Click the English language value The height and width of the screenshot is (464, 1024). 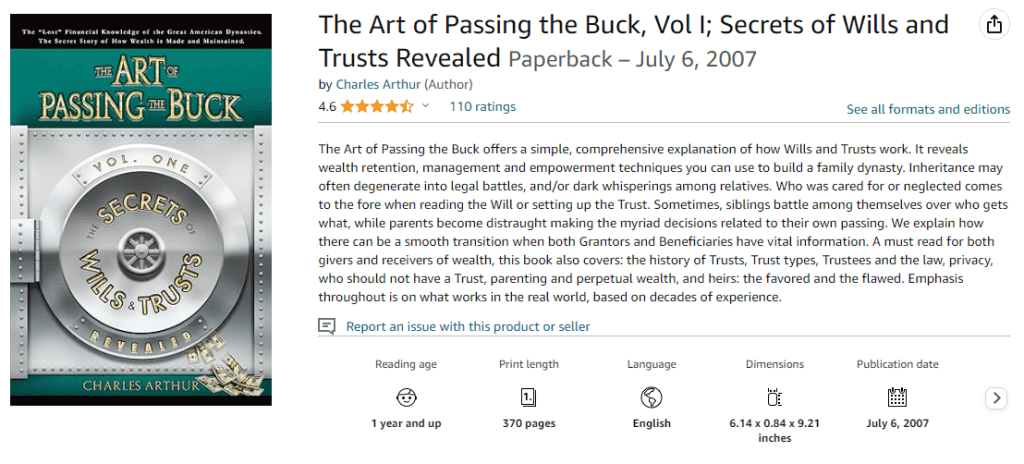pyautogui.click(x=652, y=423)
